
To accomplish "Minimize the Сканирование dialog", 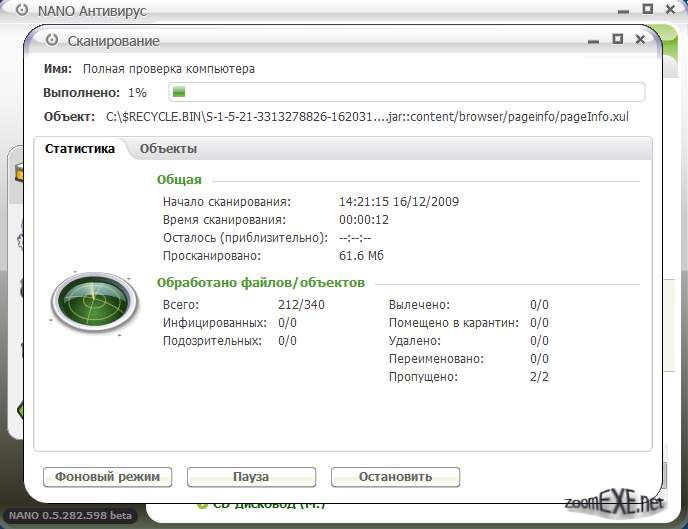I will pyautogui.click(x=594, y=39).
